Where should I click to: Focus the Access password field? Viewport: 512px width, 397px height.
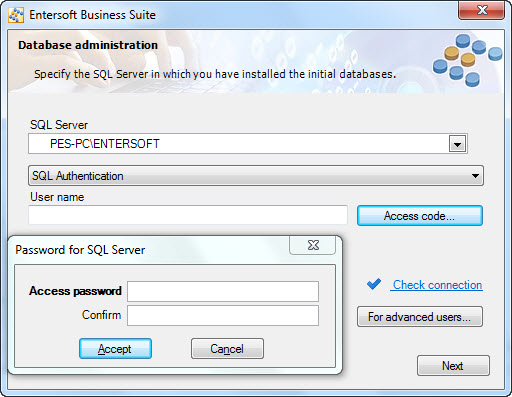(x=223, y=291)
